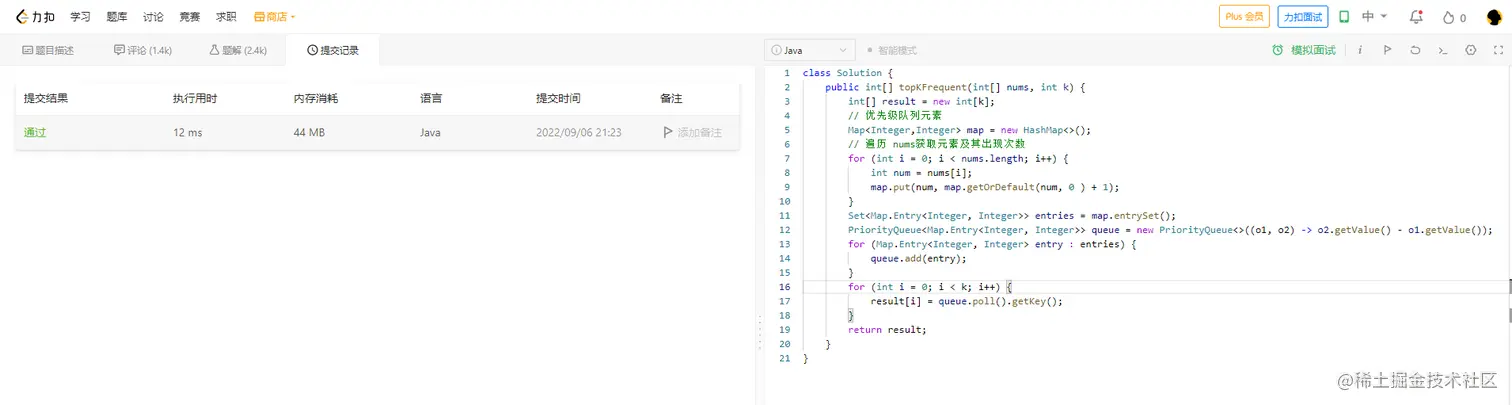
Task: Click the Plus 会员 button
Action: click(1244, 17)
